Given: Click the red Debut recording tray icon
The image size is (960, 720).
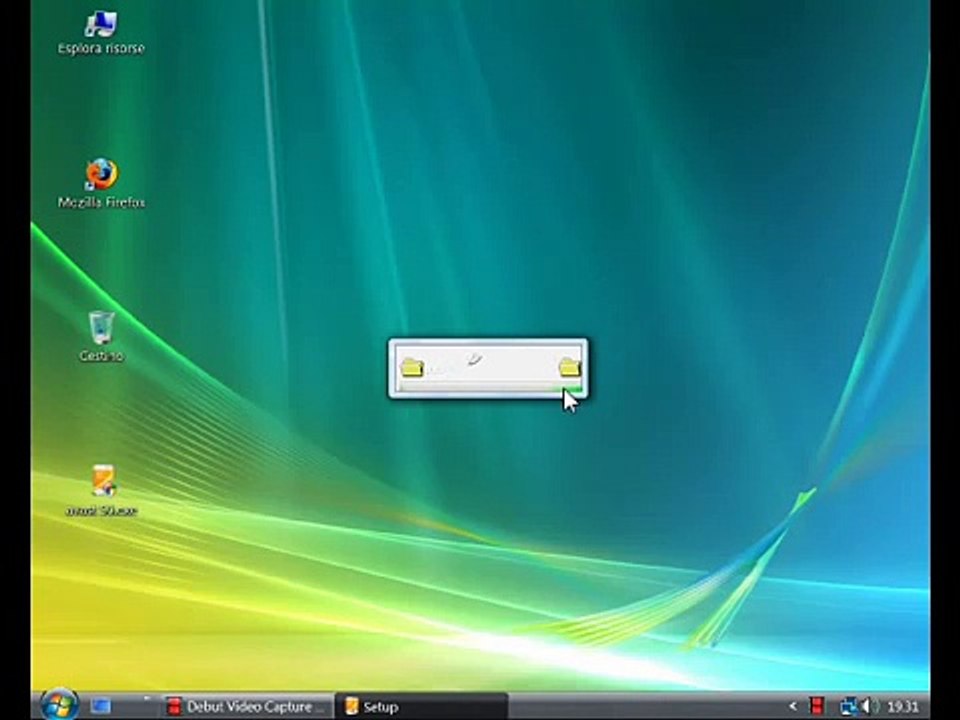Looking at the screenshot, I should coord(816,706).
